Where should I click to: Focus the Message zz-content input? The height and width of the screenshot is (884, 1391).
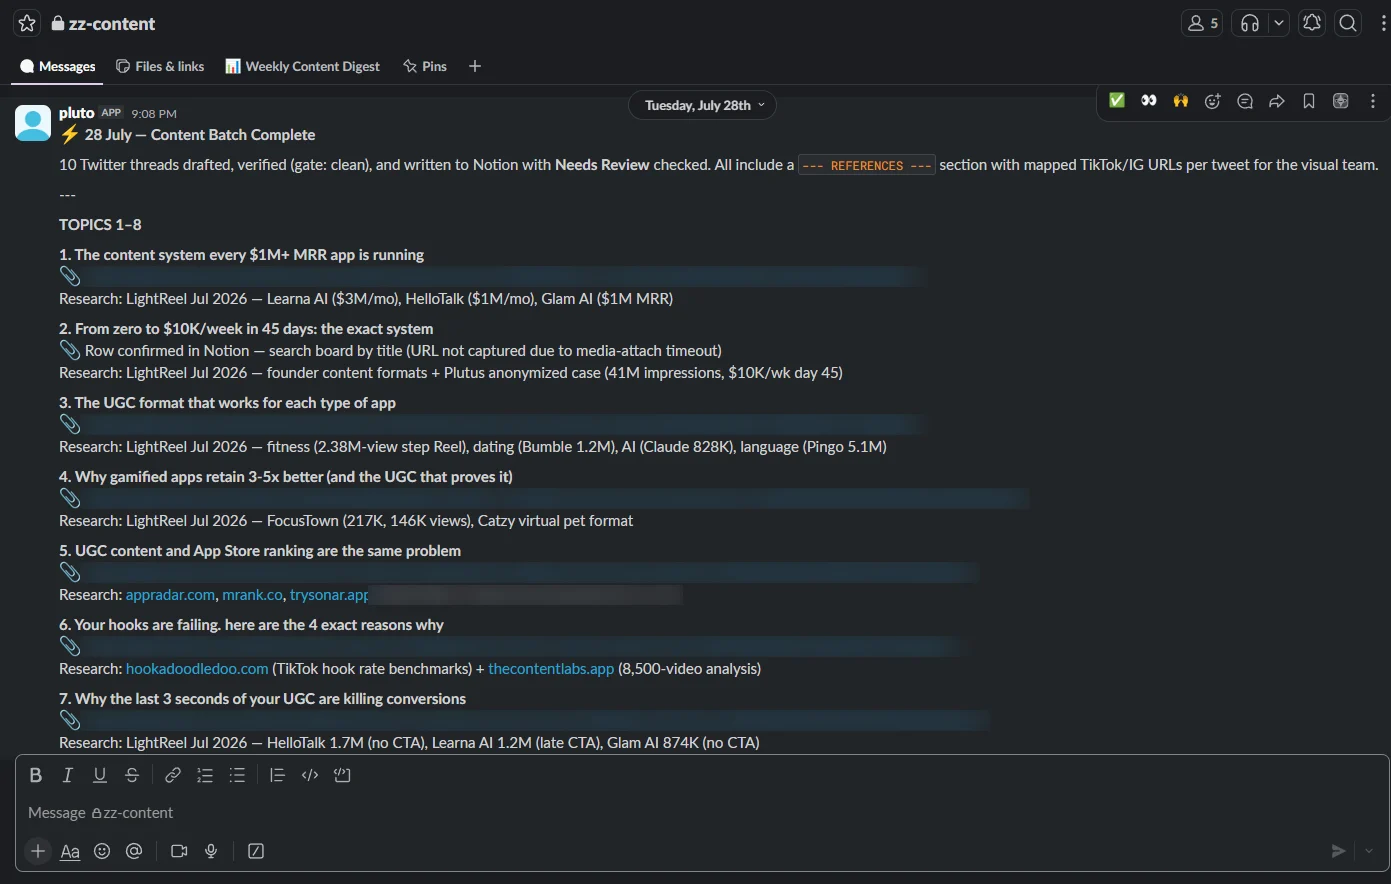700,813
